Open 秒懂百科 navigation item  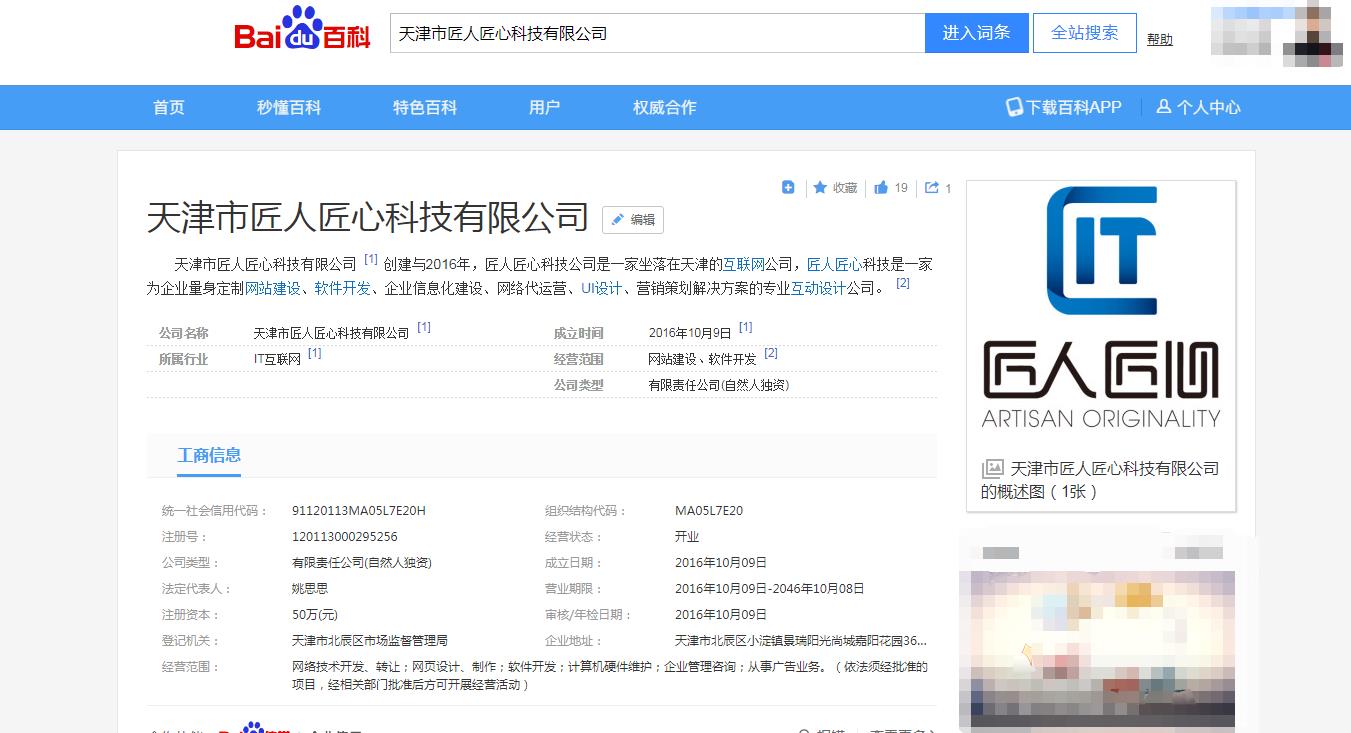point(289,107)
